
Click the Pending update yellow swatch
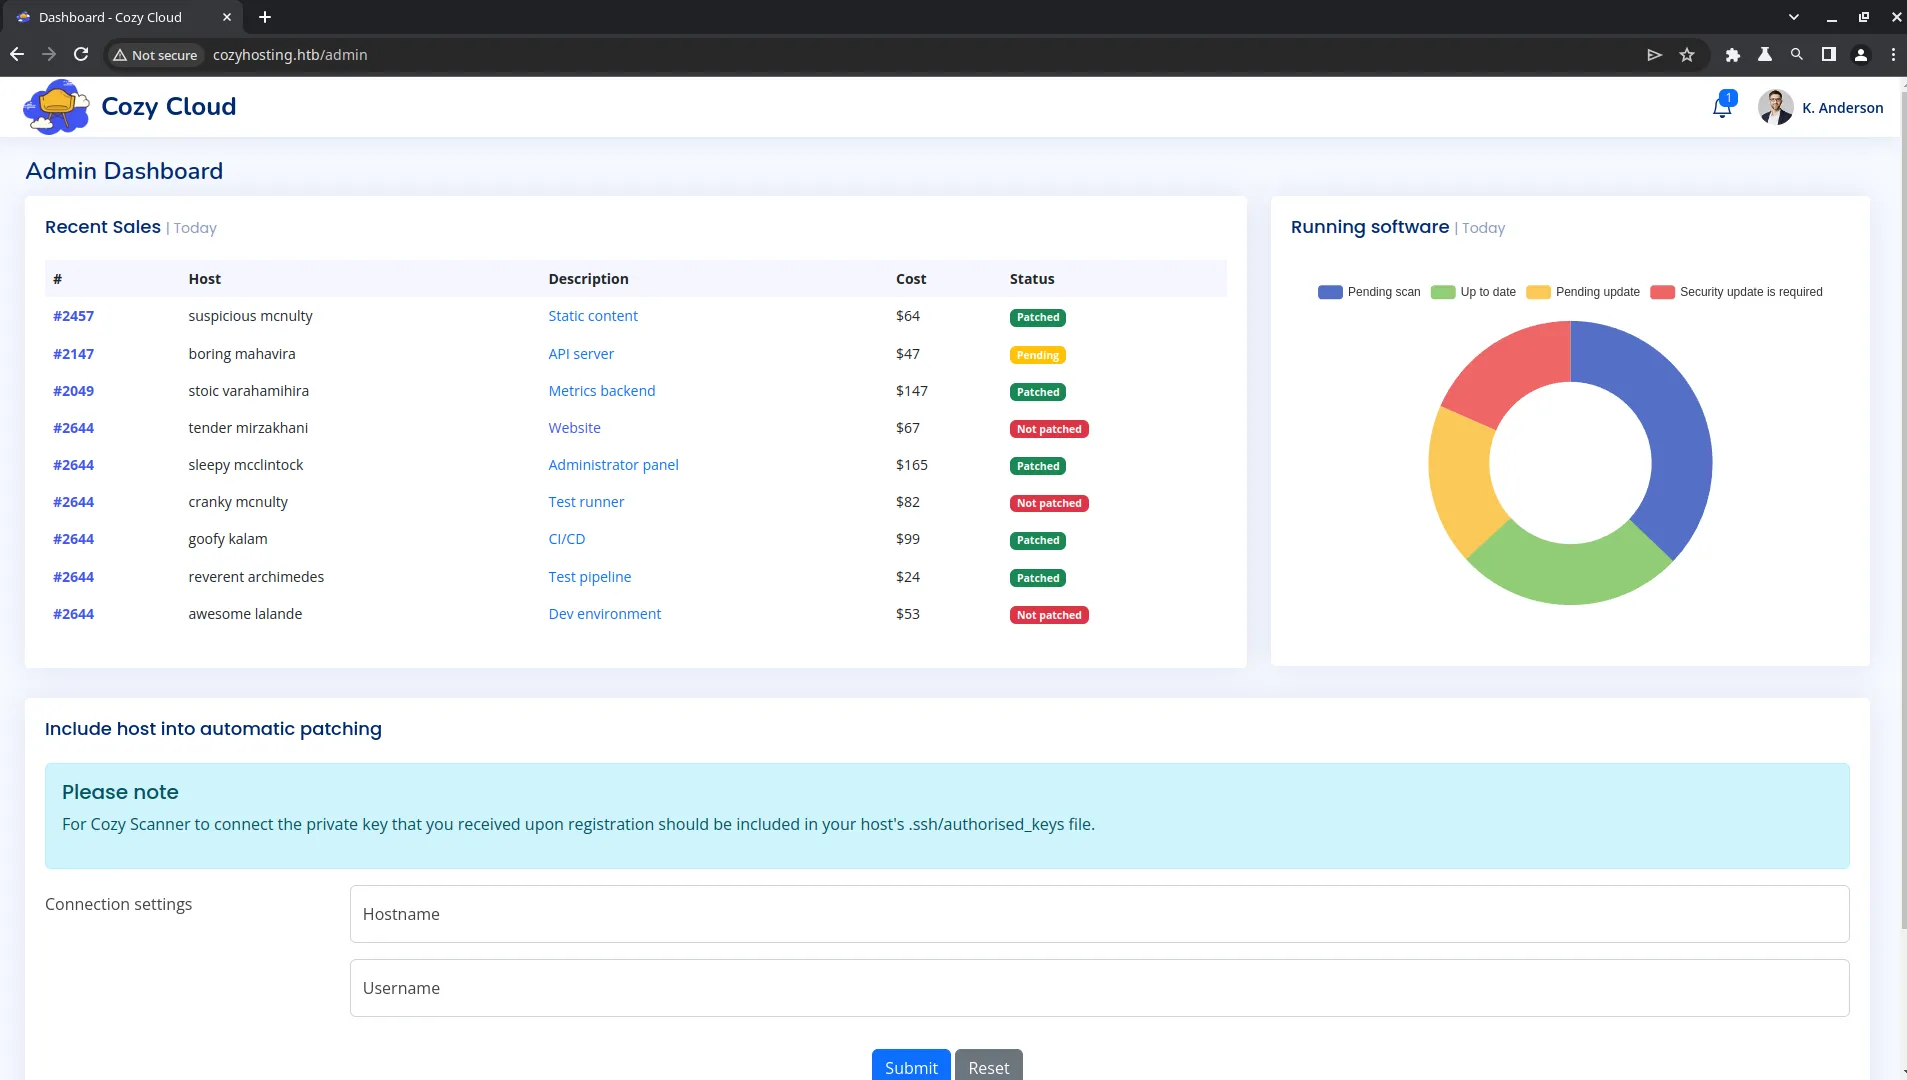coord(1538,292)
